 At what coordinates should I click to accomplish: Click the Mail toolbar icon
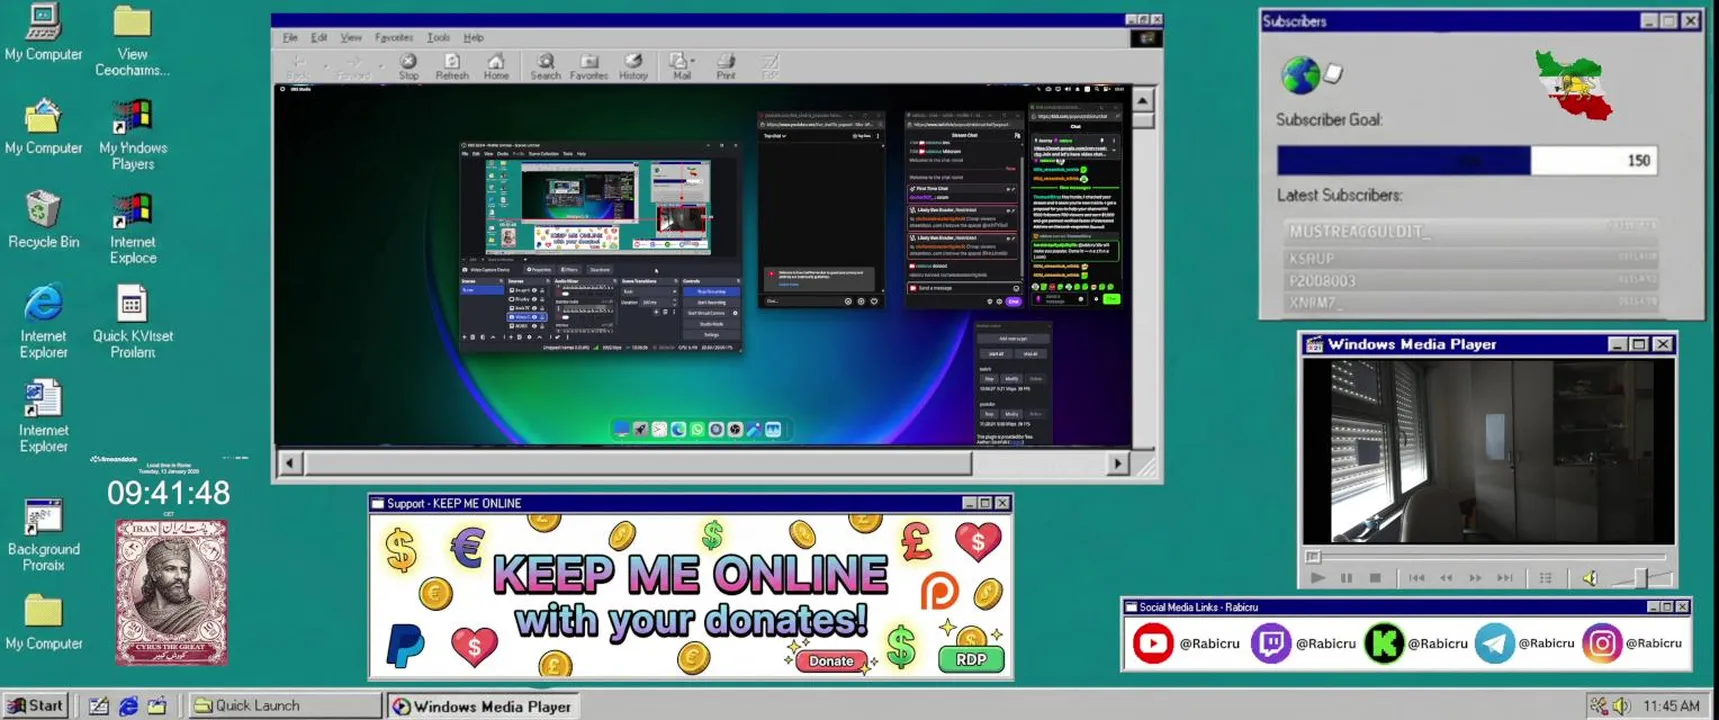click(679, 66)
